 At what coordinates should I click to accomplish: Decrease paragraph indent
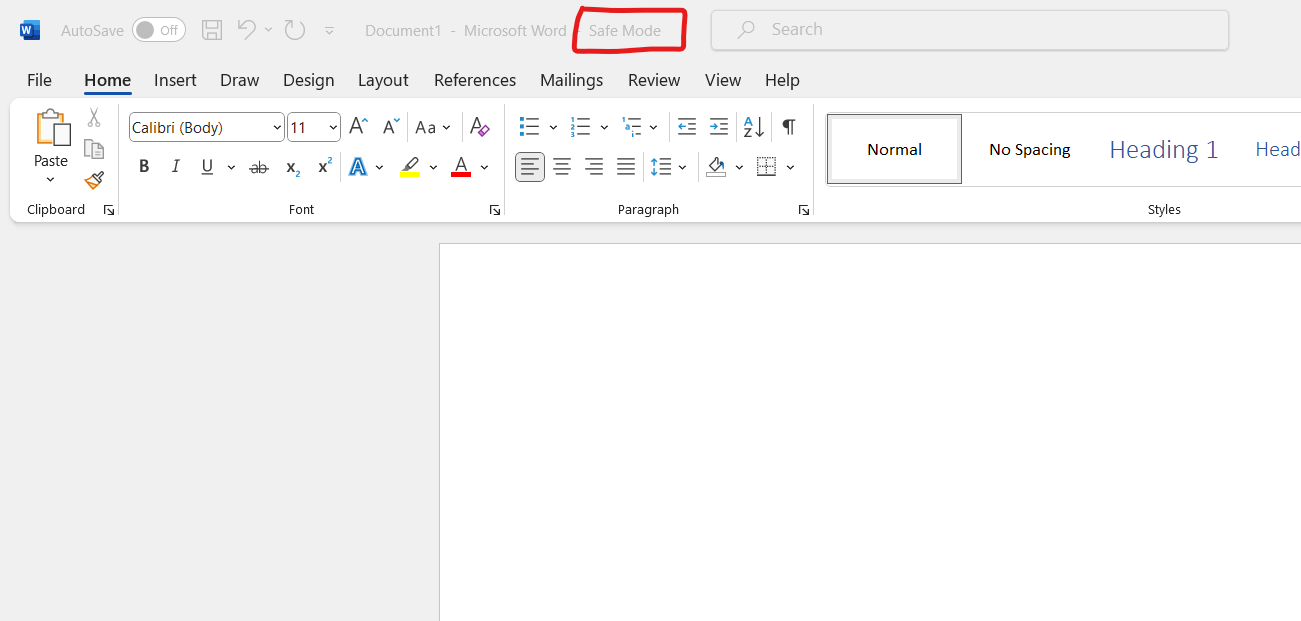687,127
